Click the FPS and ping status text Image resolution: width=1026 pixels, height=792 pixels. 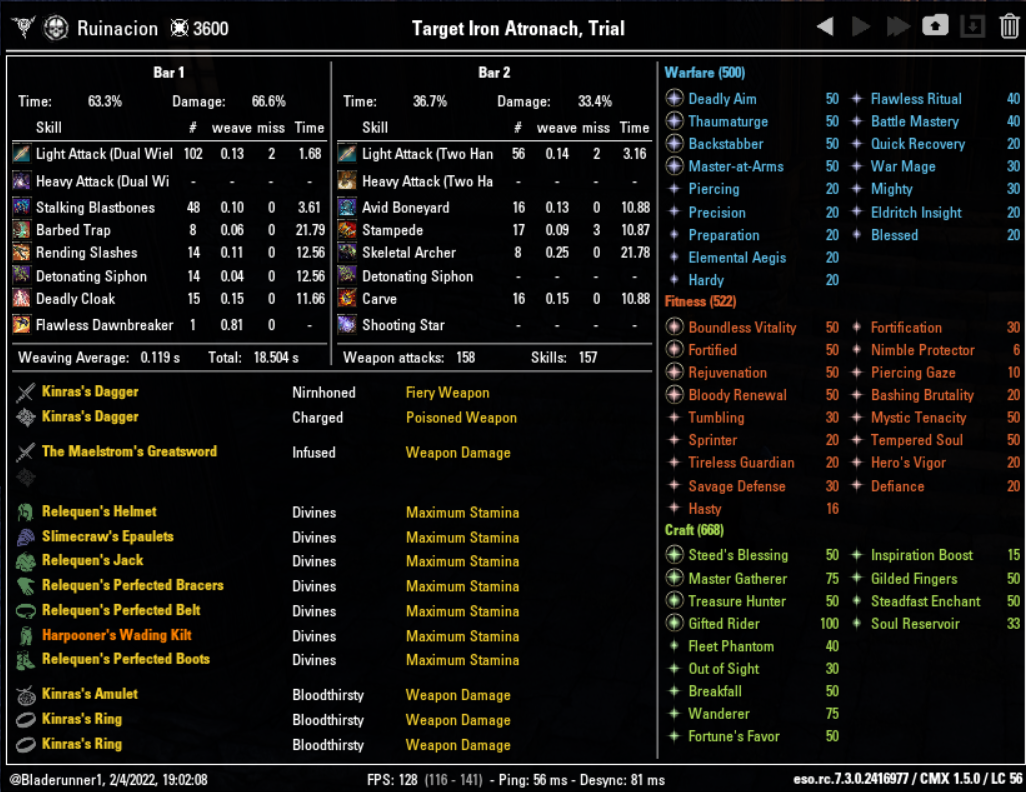pos(516,780)
